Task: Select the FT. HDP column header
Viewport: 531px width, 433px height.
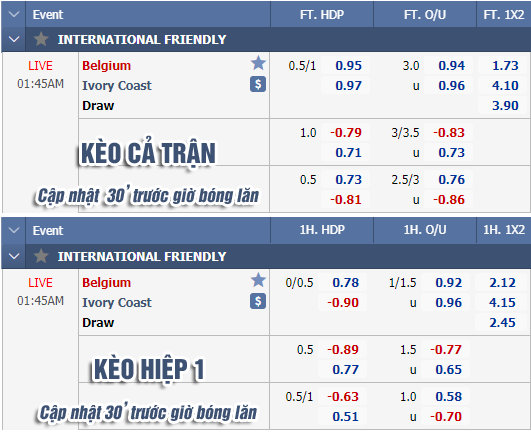Action: click(x=322, y=15)
